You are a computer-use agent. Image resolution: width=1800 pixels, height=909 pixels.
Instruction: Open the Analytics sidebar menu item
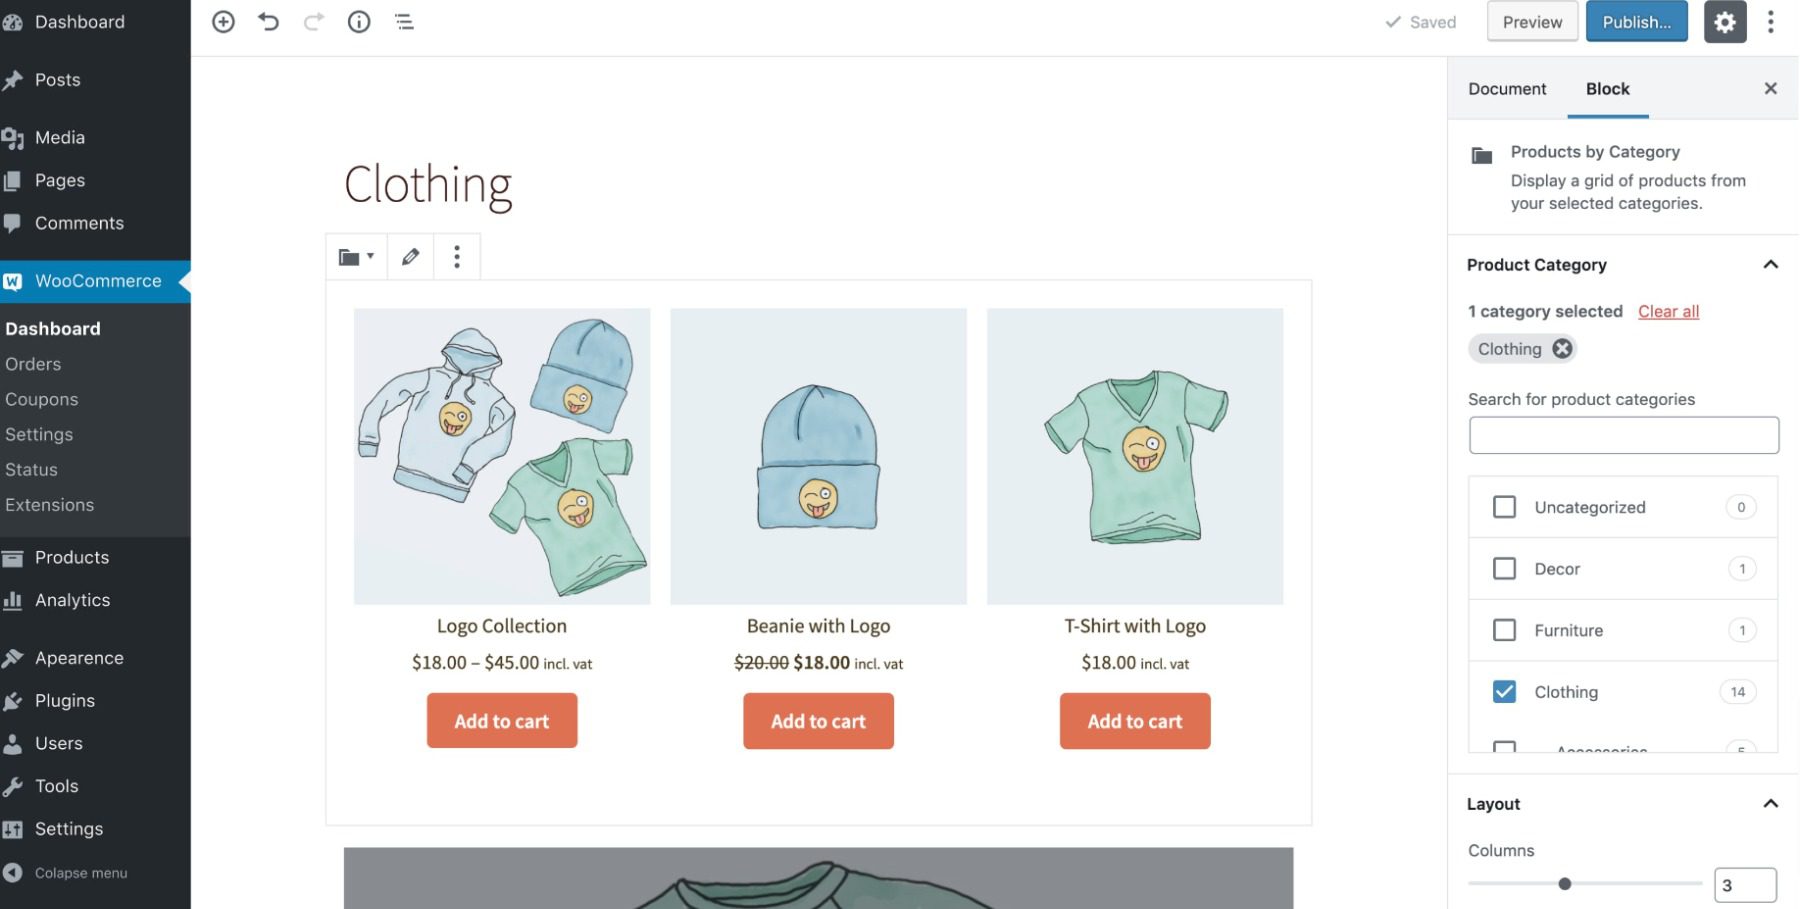[x=72, y=599]
